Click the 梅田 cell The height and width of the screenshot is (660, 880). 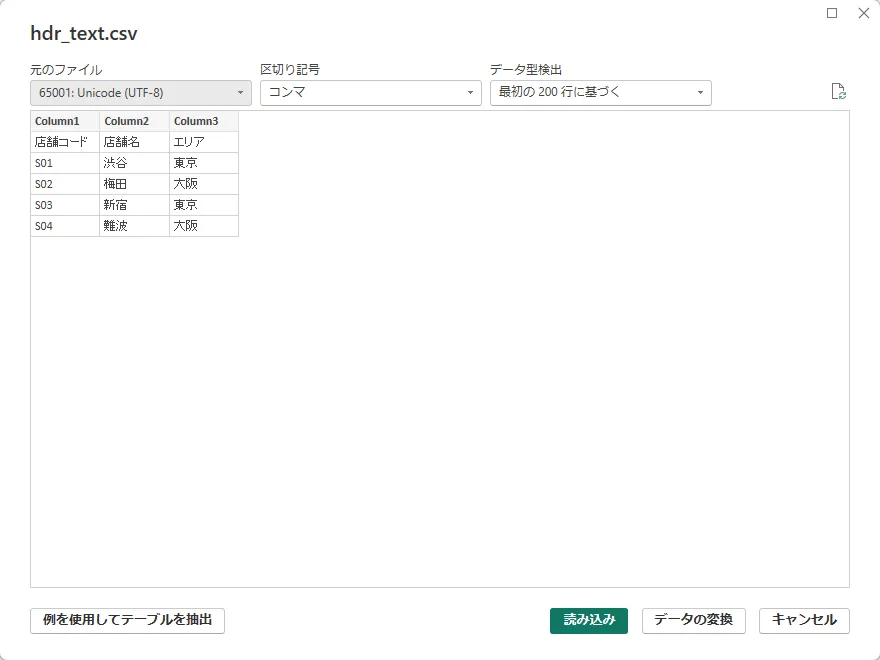(x=135, y=184)
